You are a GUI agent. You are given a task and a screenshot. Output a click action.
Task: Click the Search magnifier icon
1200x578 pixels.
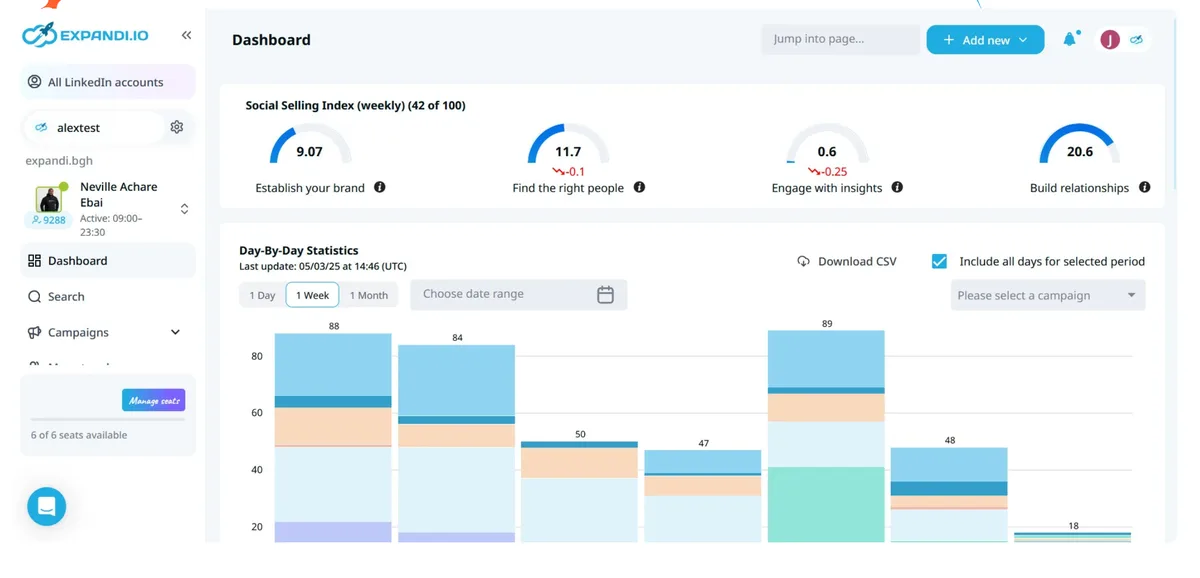[34, 297]
